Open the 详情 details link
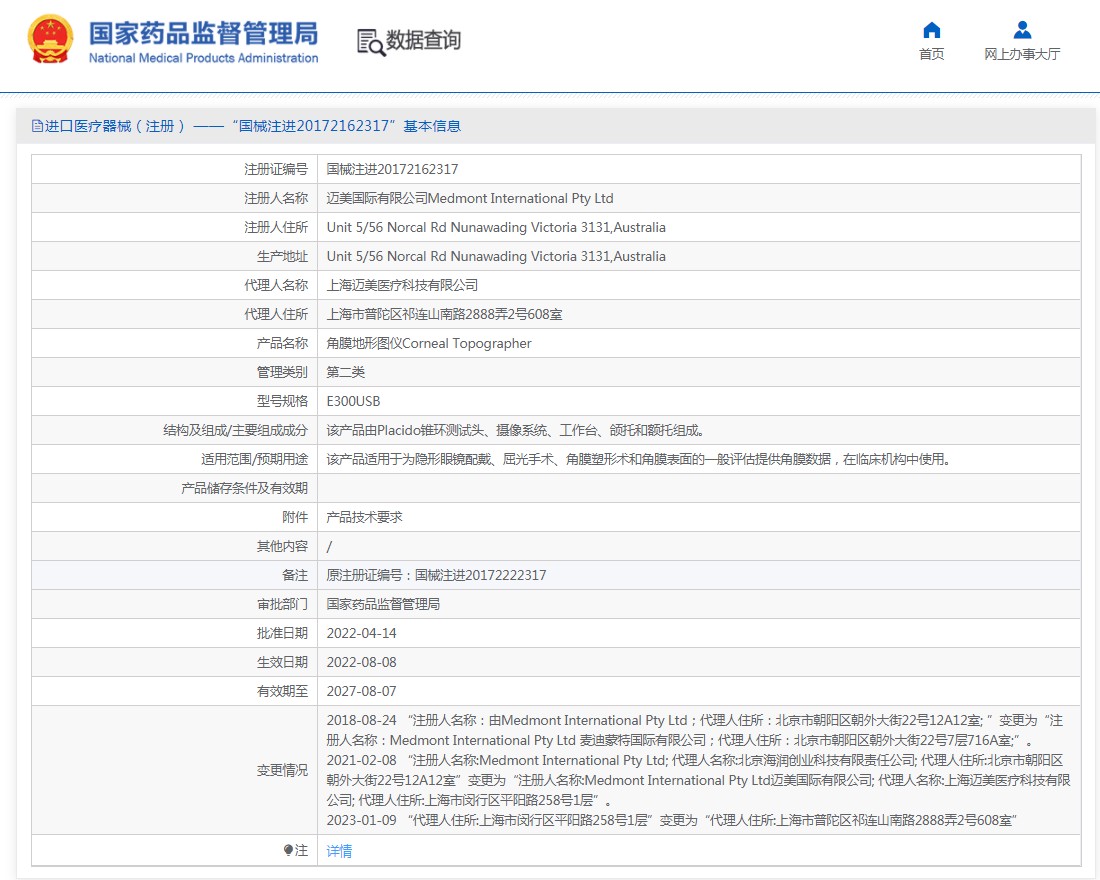Image resolution: width=1100 pixels, height=880 pixels. pyautogui.click(x=339, y=851)
